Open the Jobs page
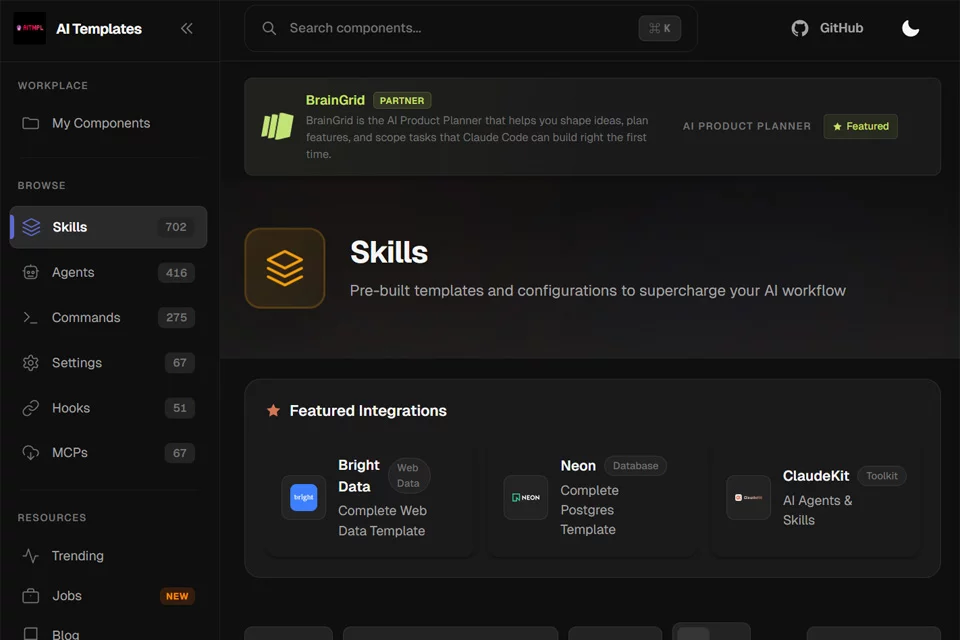 coord(108,596)
